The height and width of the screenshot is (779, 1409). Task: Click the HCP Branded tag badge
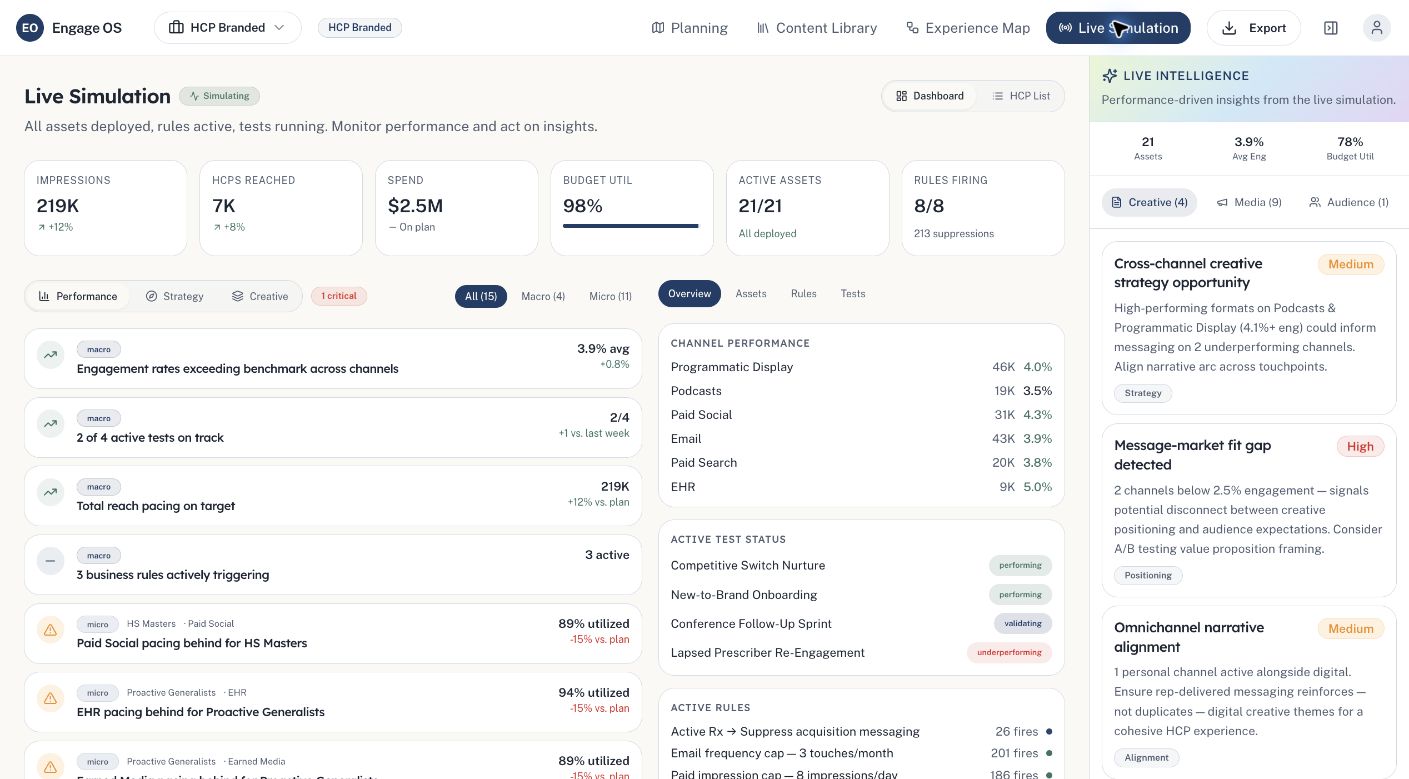[360, 28]
